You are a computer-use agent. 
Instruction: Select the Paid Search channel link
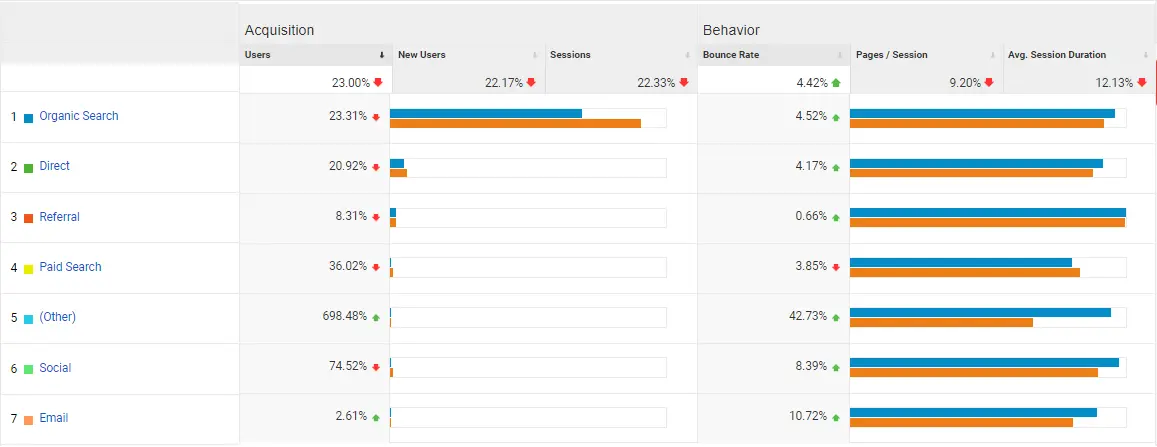[70, 267]
